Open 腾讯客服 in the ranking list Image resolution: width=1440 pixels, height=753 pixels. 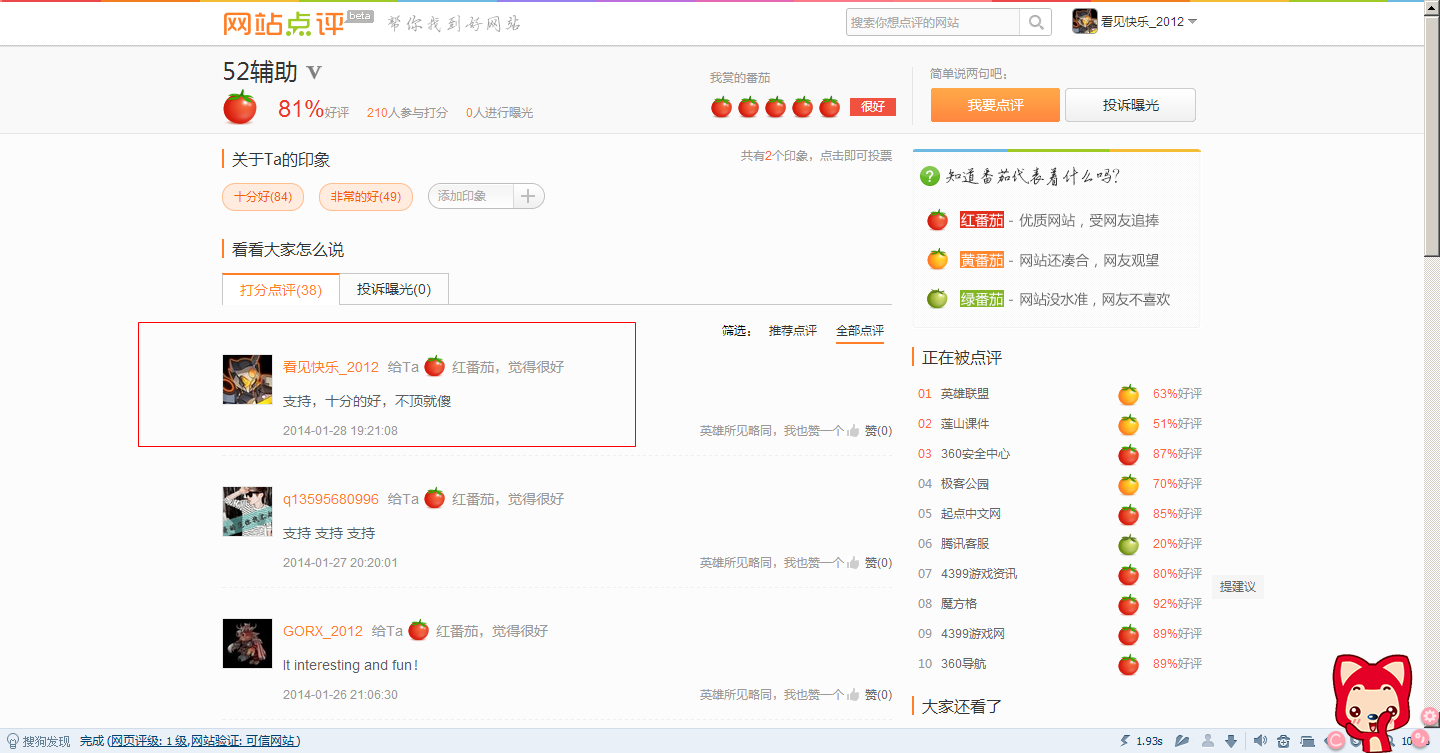pyautogui.click(x=965, y=544)
